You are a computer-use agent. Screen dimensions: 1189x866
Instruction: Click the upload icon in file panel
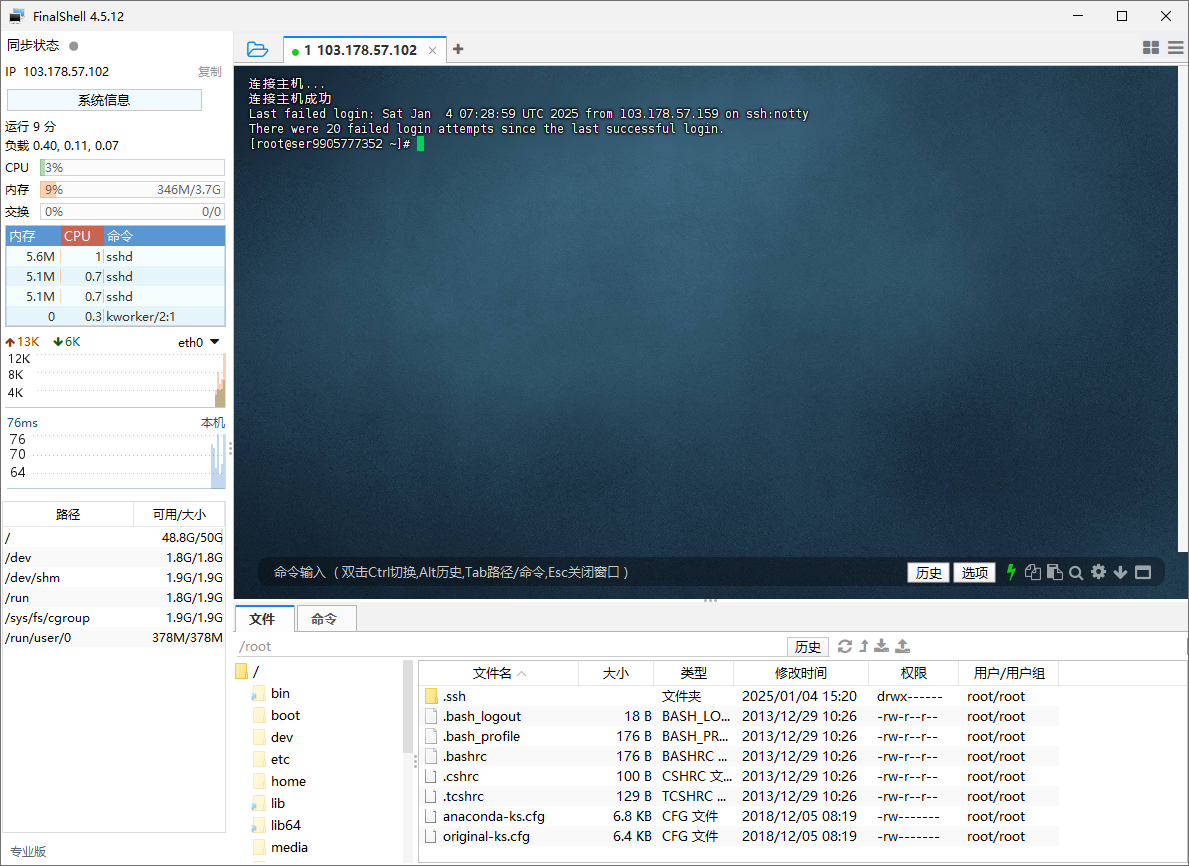[902, 646]
